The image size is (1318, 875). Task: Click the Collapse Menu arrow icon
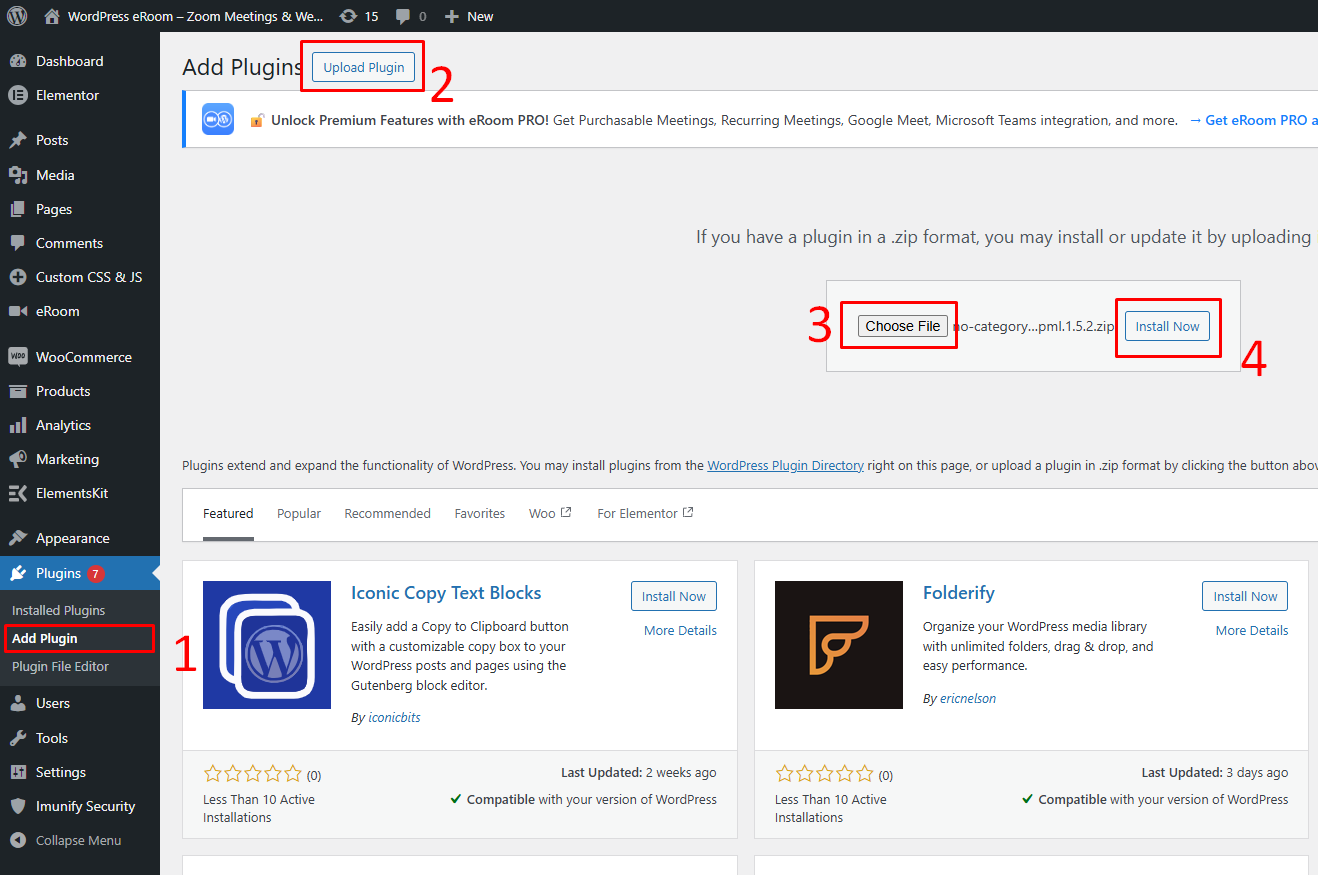[18, 840]
